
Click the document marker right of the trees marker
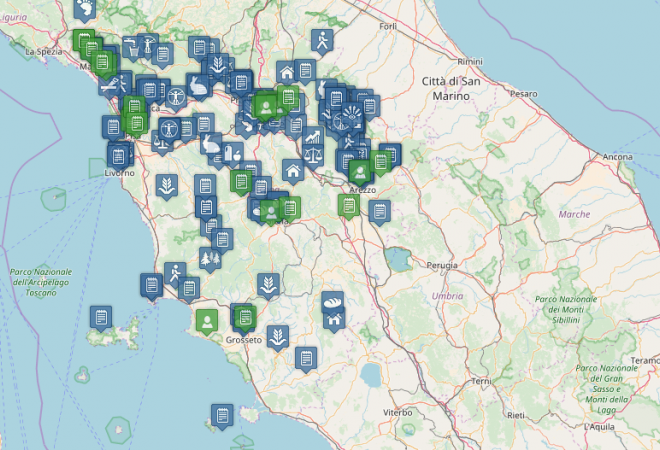(x=222, y=242)
